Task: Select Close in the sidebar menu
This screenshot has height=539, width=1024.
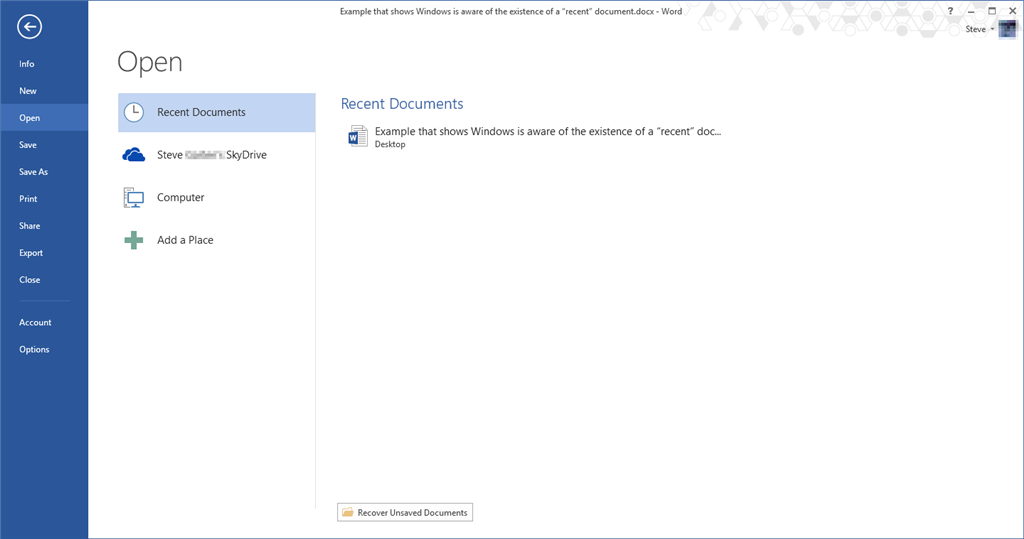Action: (x=44, y=280)
